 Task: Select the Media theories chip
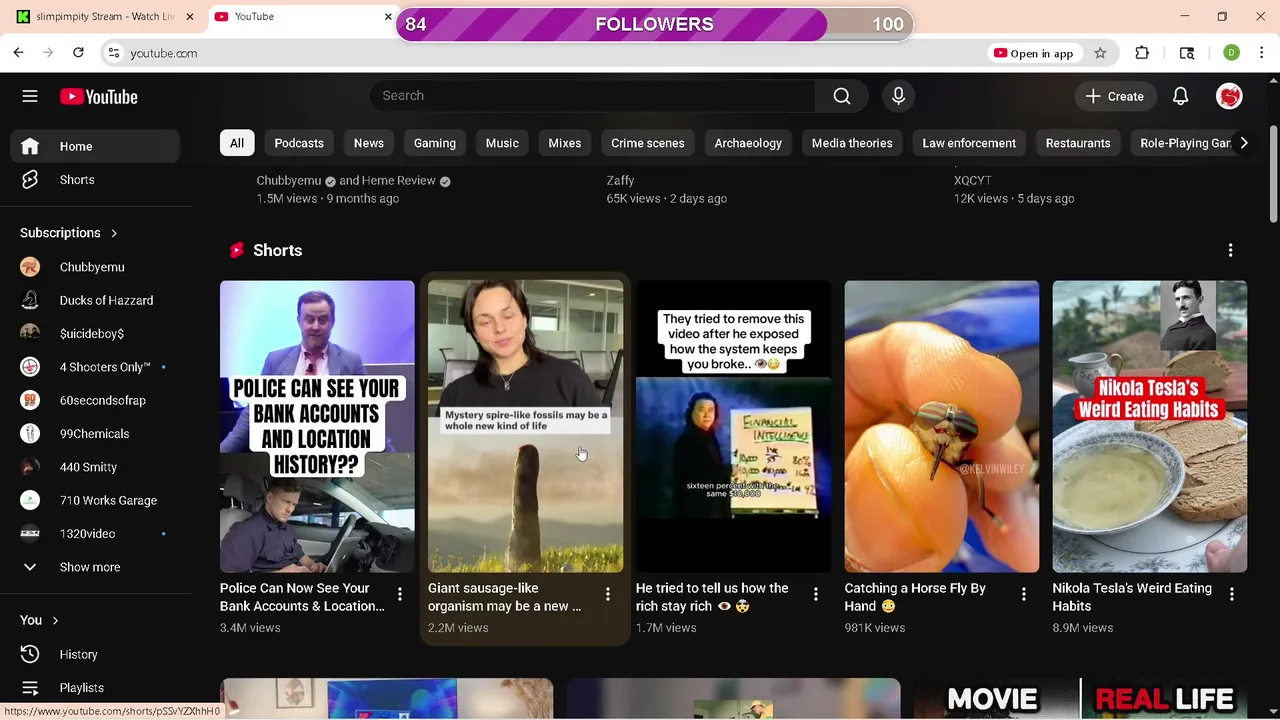[852, 143]
